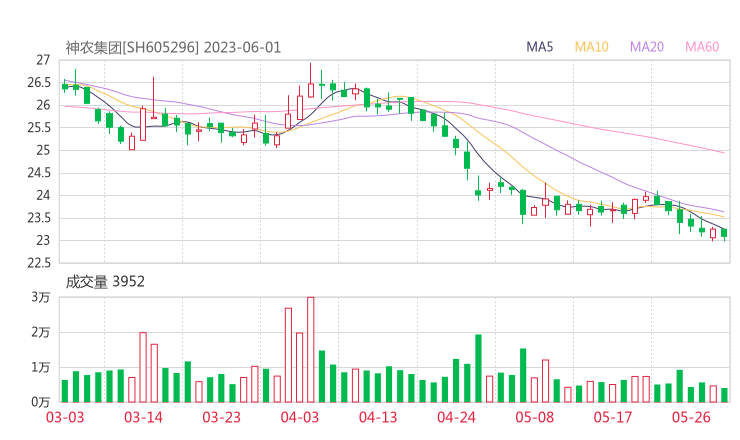Click the 05-08 date label
The width and height of the screenshot is (740, 440).
point(535,417)
